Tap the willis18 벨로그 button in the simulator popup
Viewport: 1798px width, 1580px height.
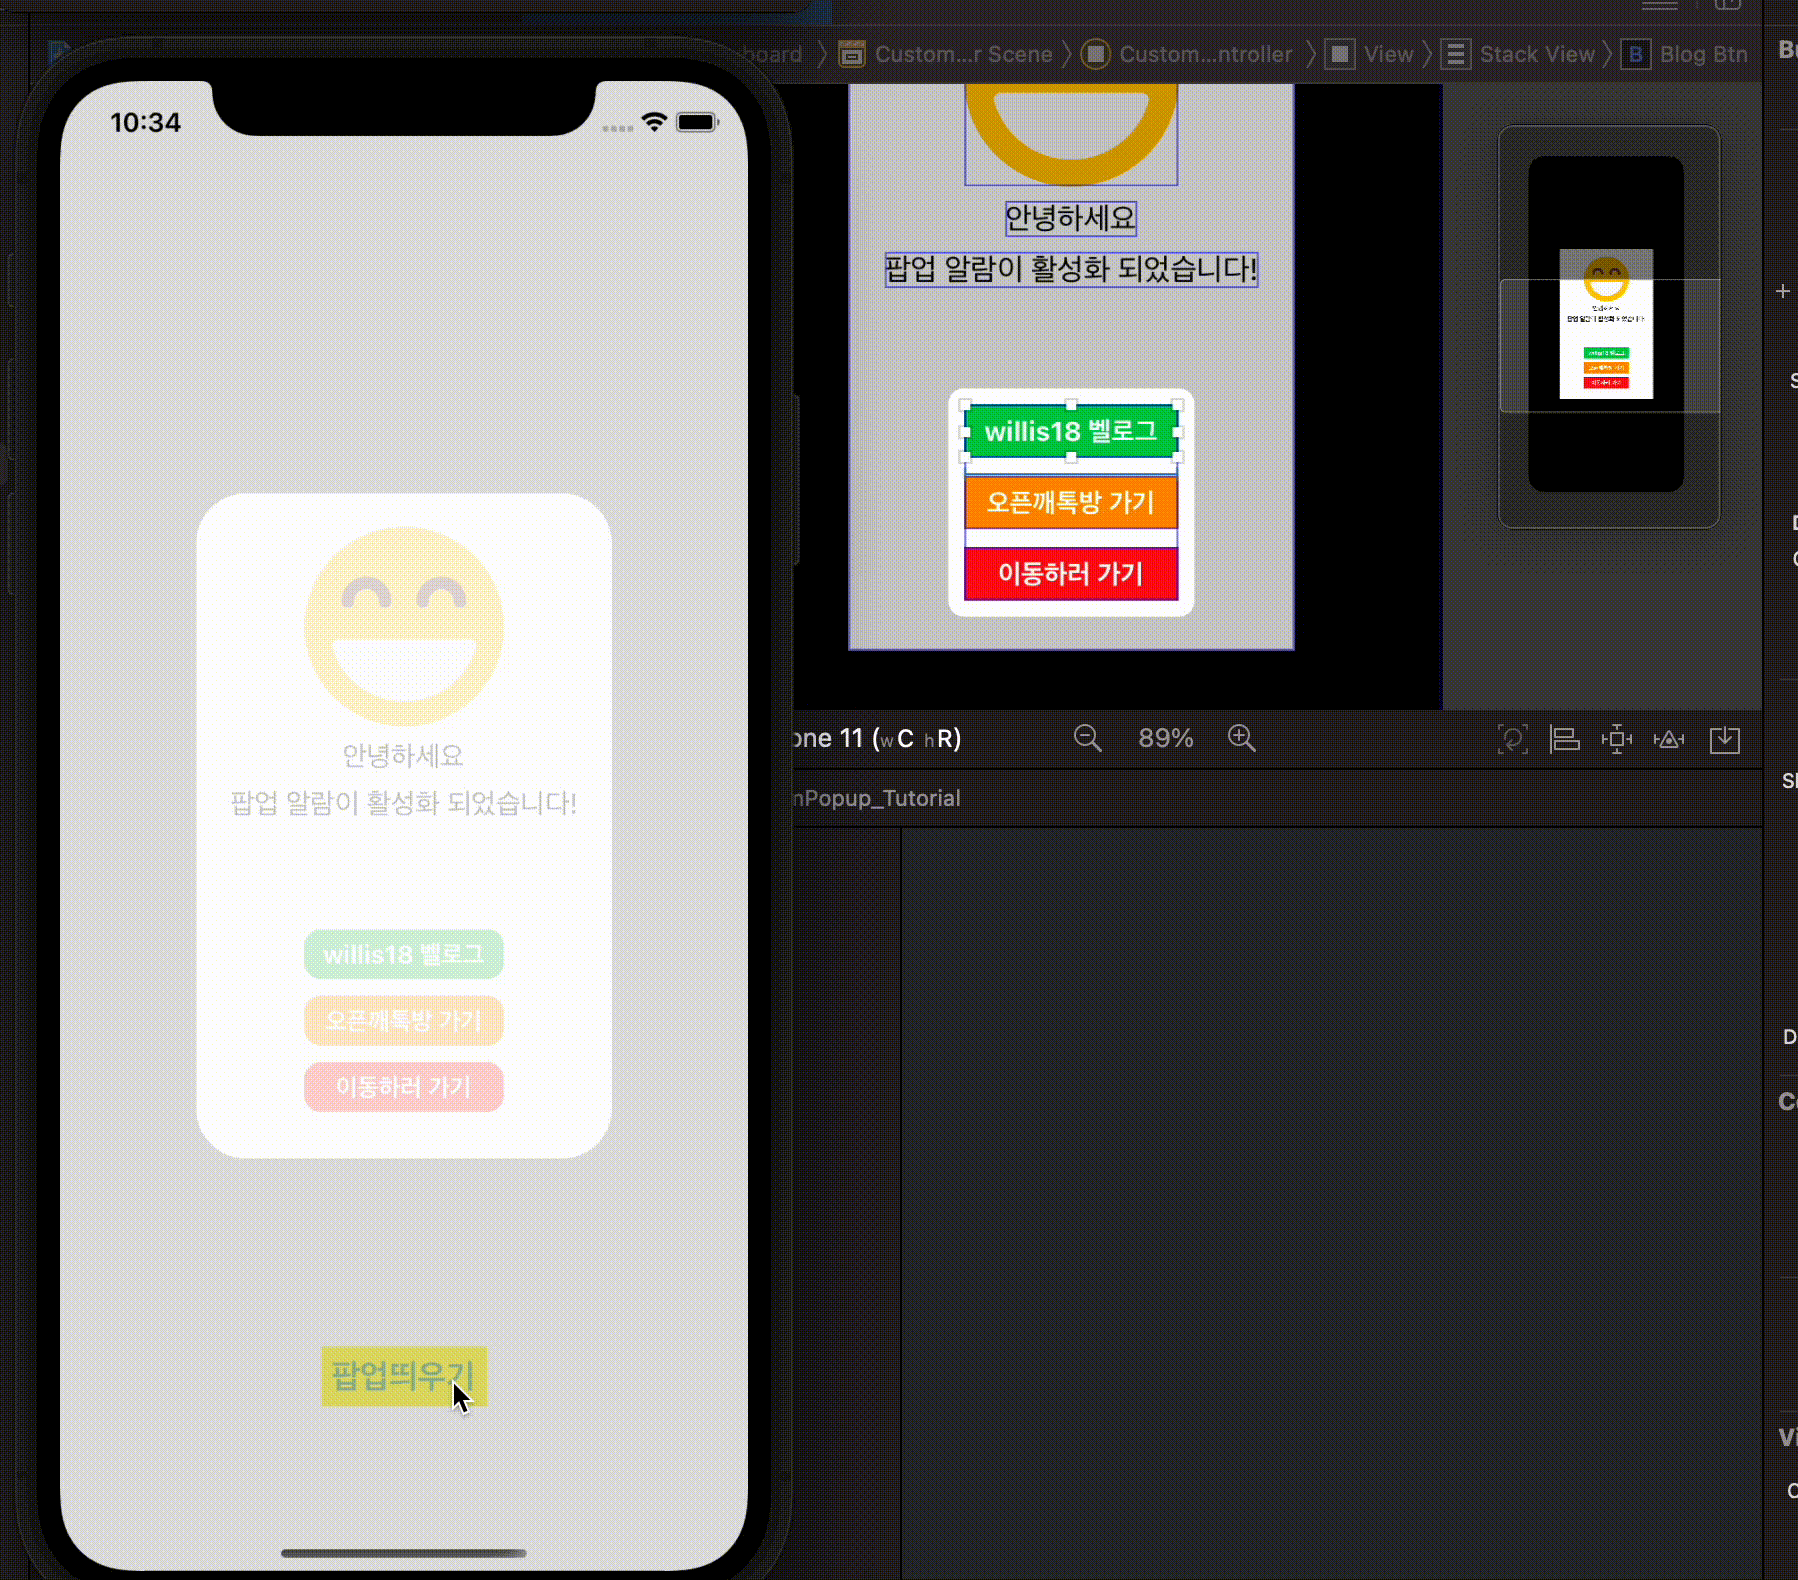403,954
